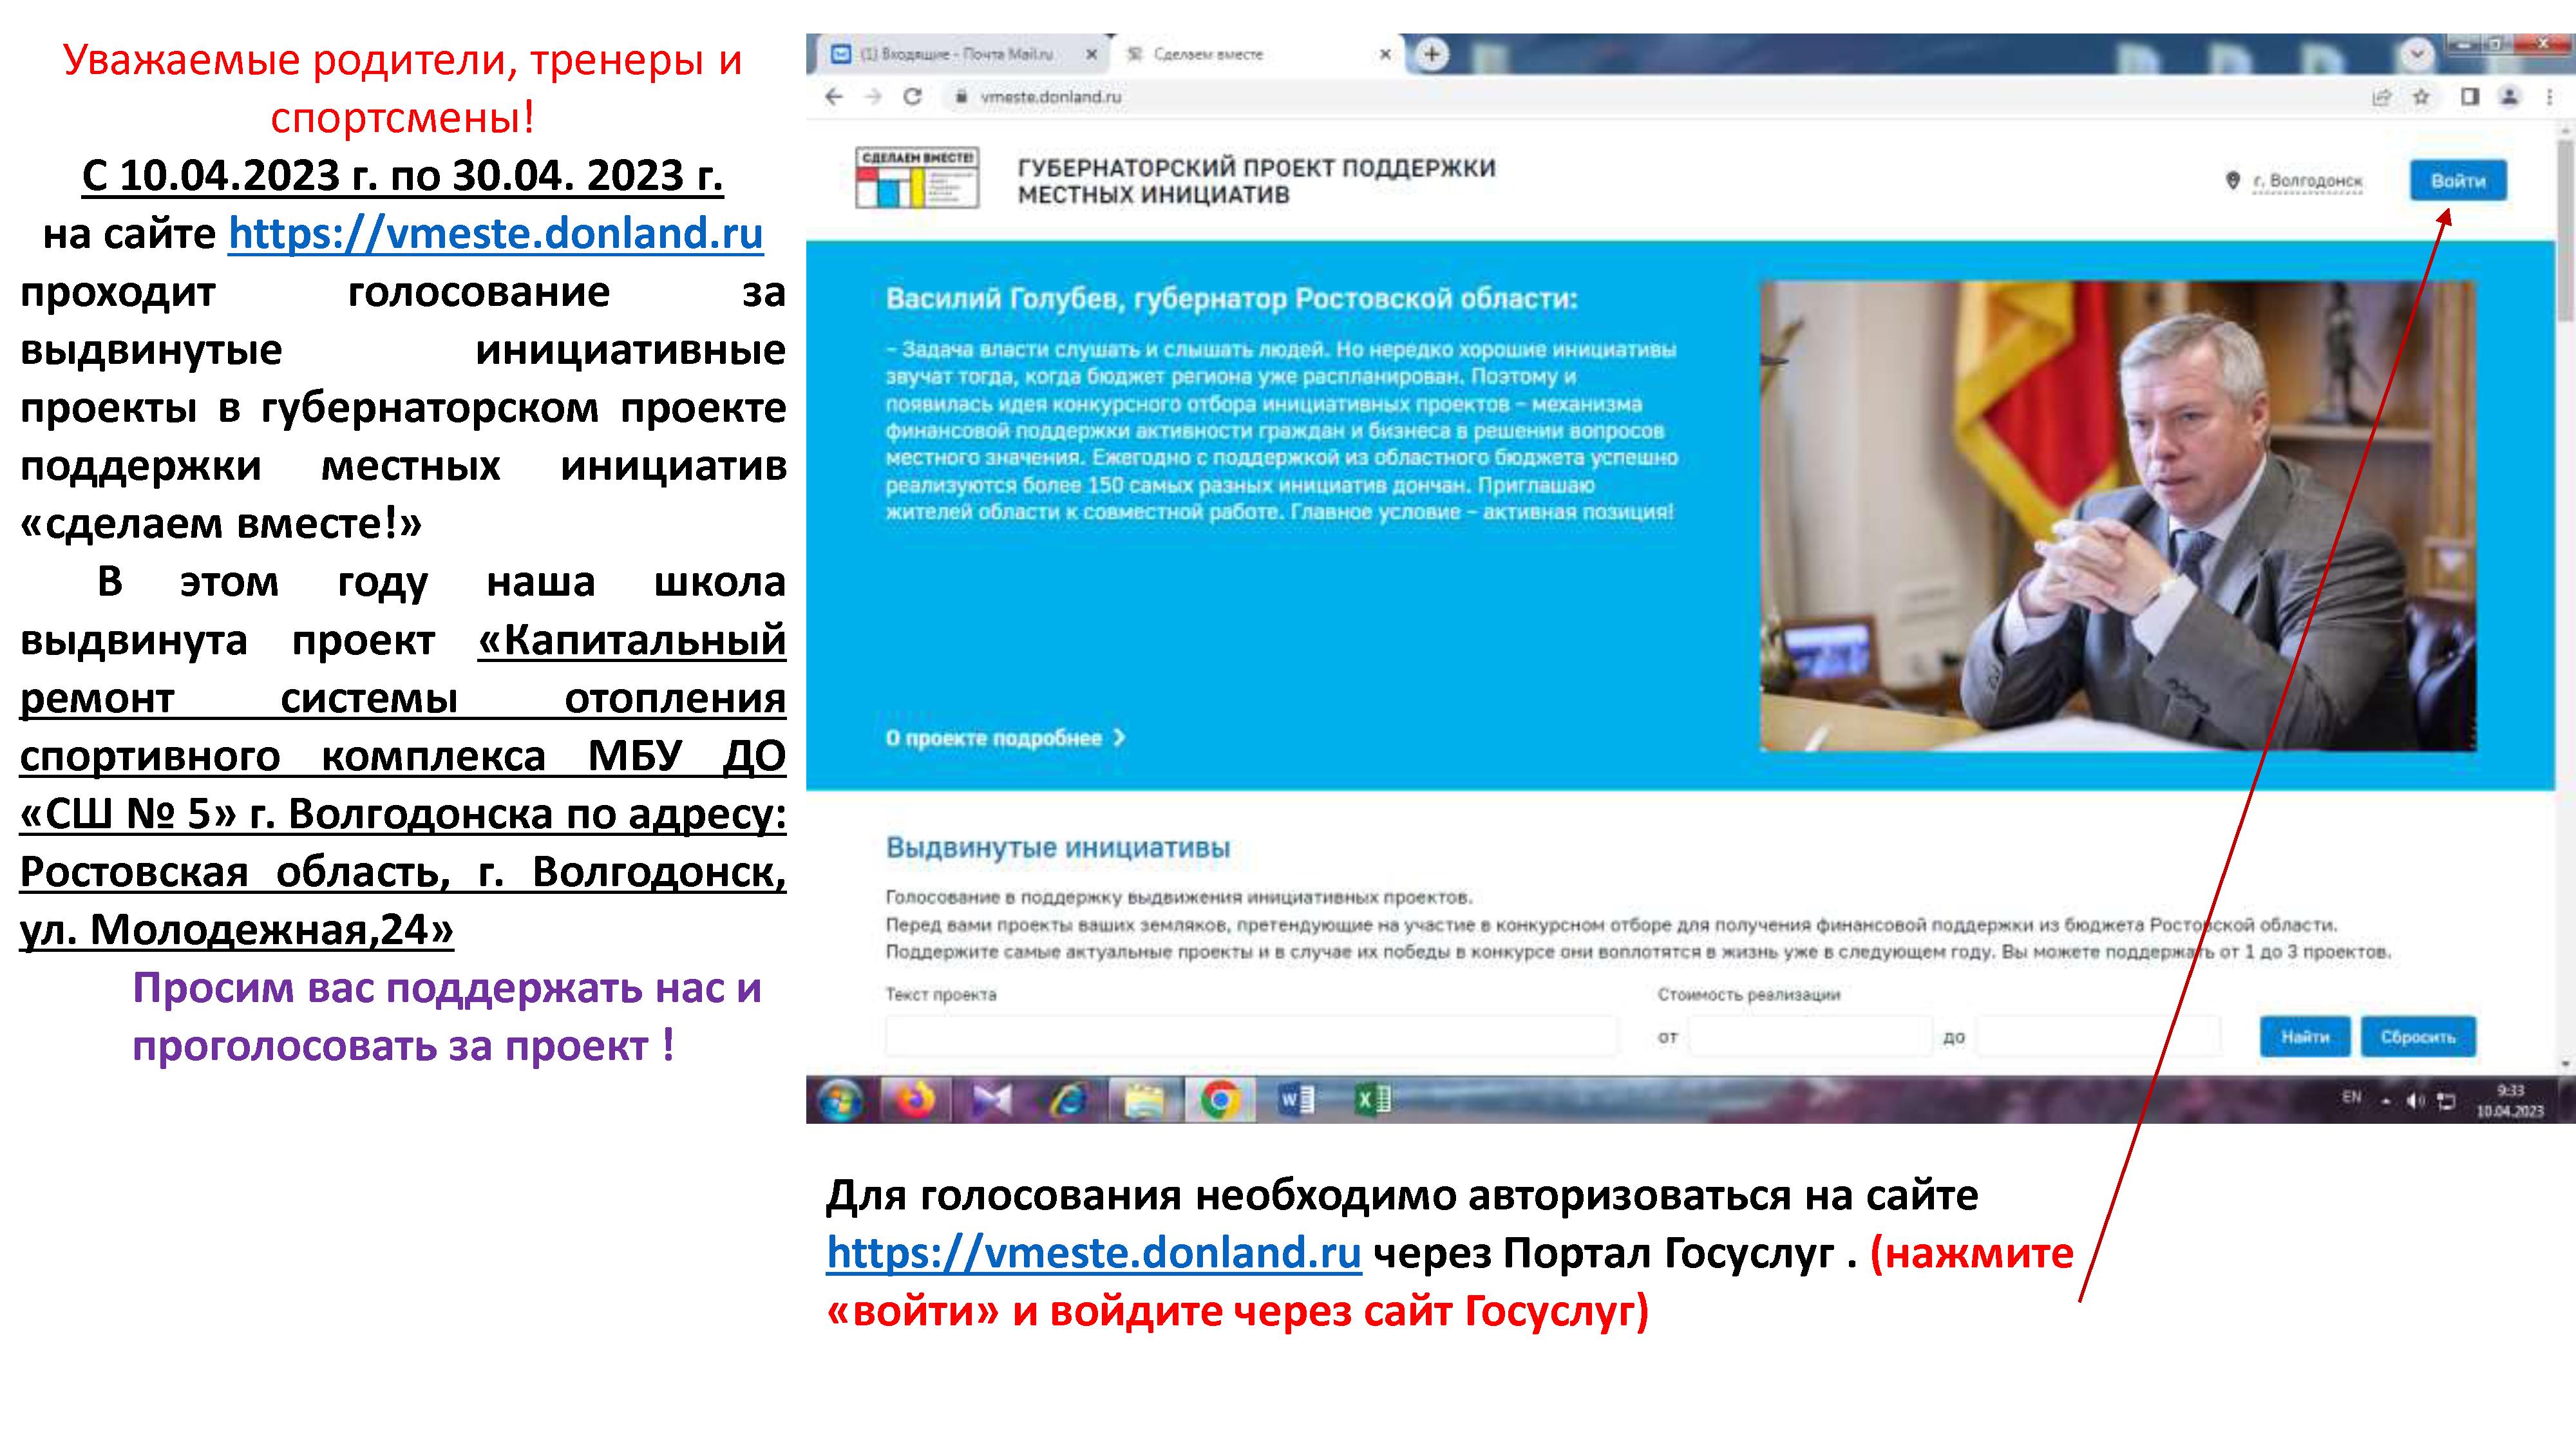This screenshot has width=2576, height=1449.
Task: Open the Chrome profile avatar icon
Action: 2509,97
